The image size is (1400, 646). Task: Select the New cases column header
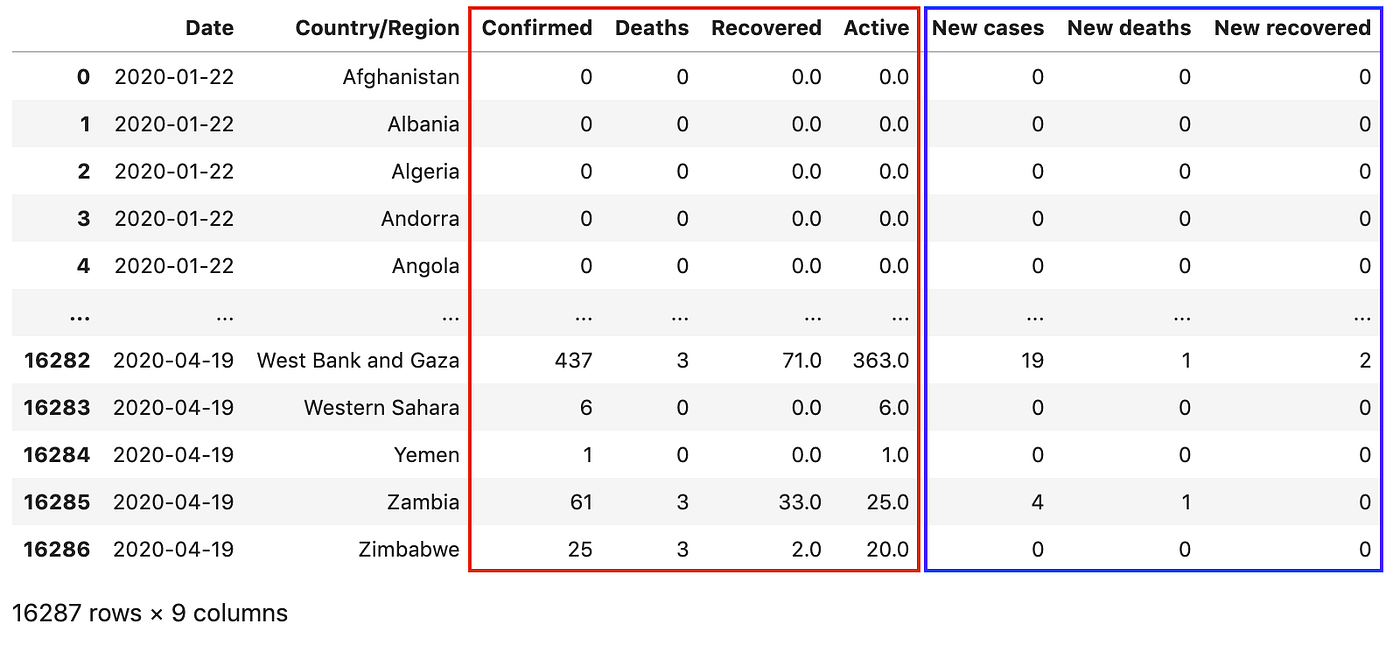988,28
